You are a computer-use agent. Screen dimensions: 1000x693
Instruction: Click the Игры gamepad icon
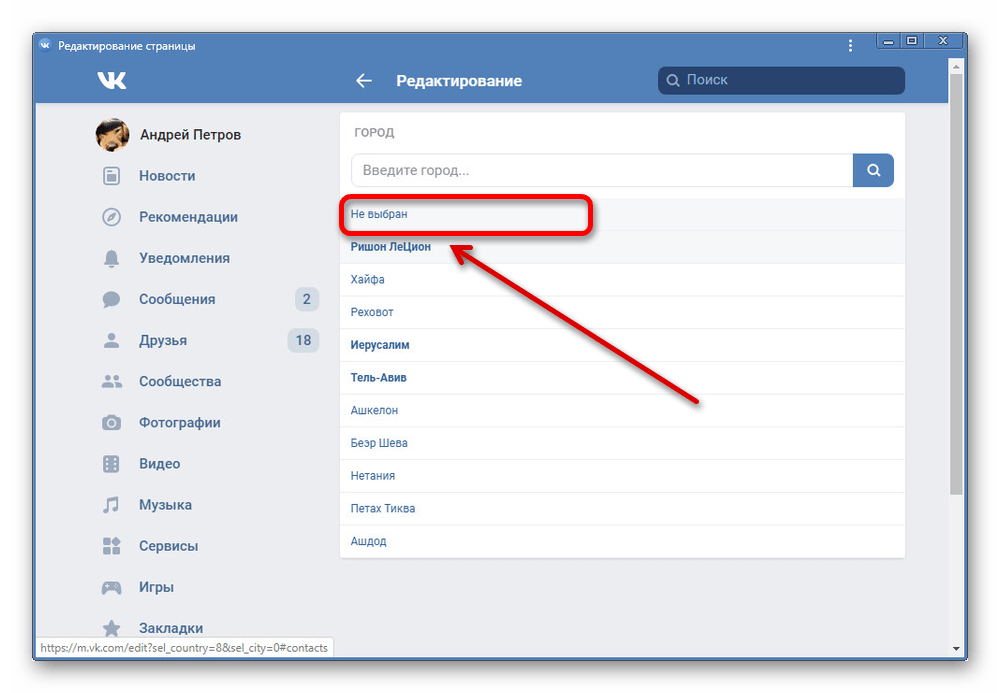coord(112,587)
